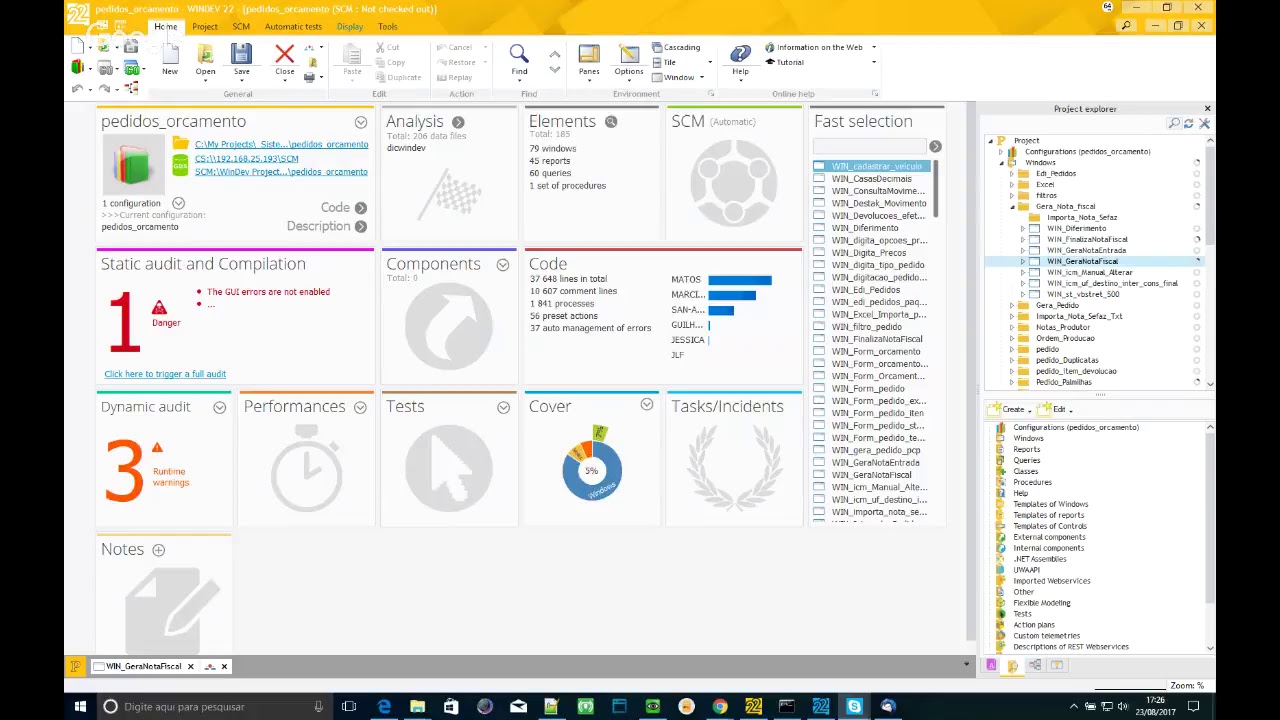Click 'Click here to trigger a full audit'
Screen dimensions: 1280x720
165,374
